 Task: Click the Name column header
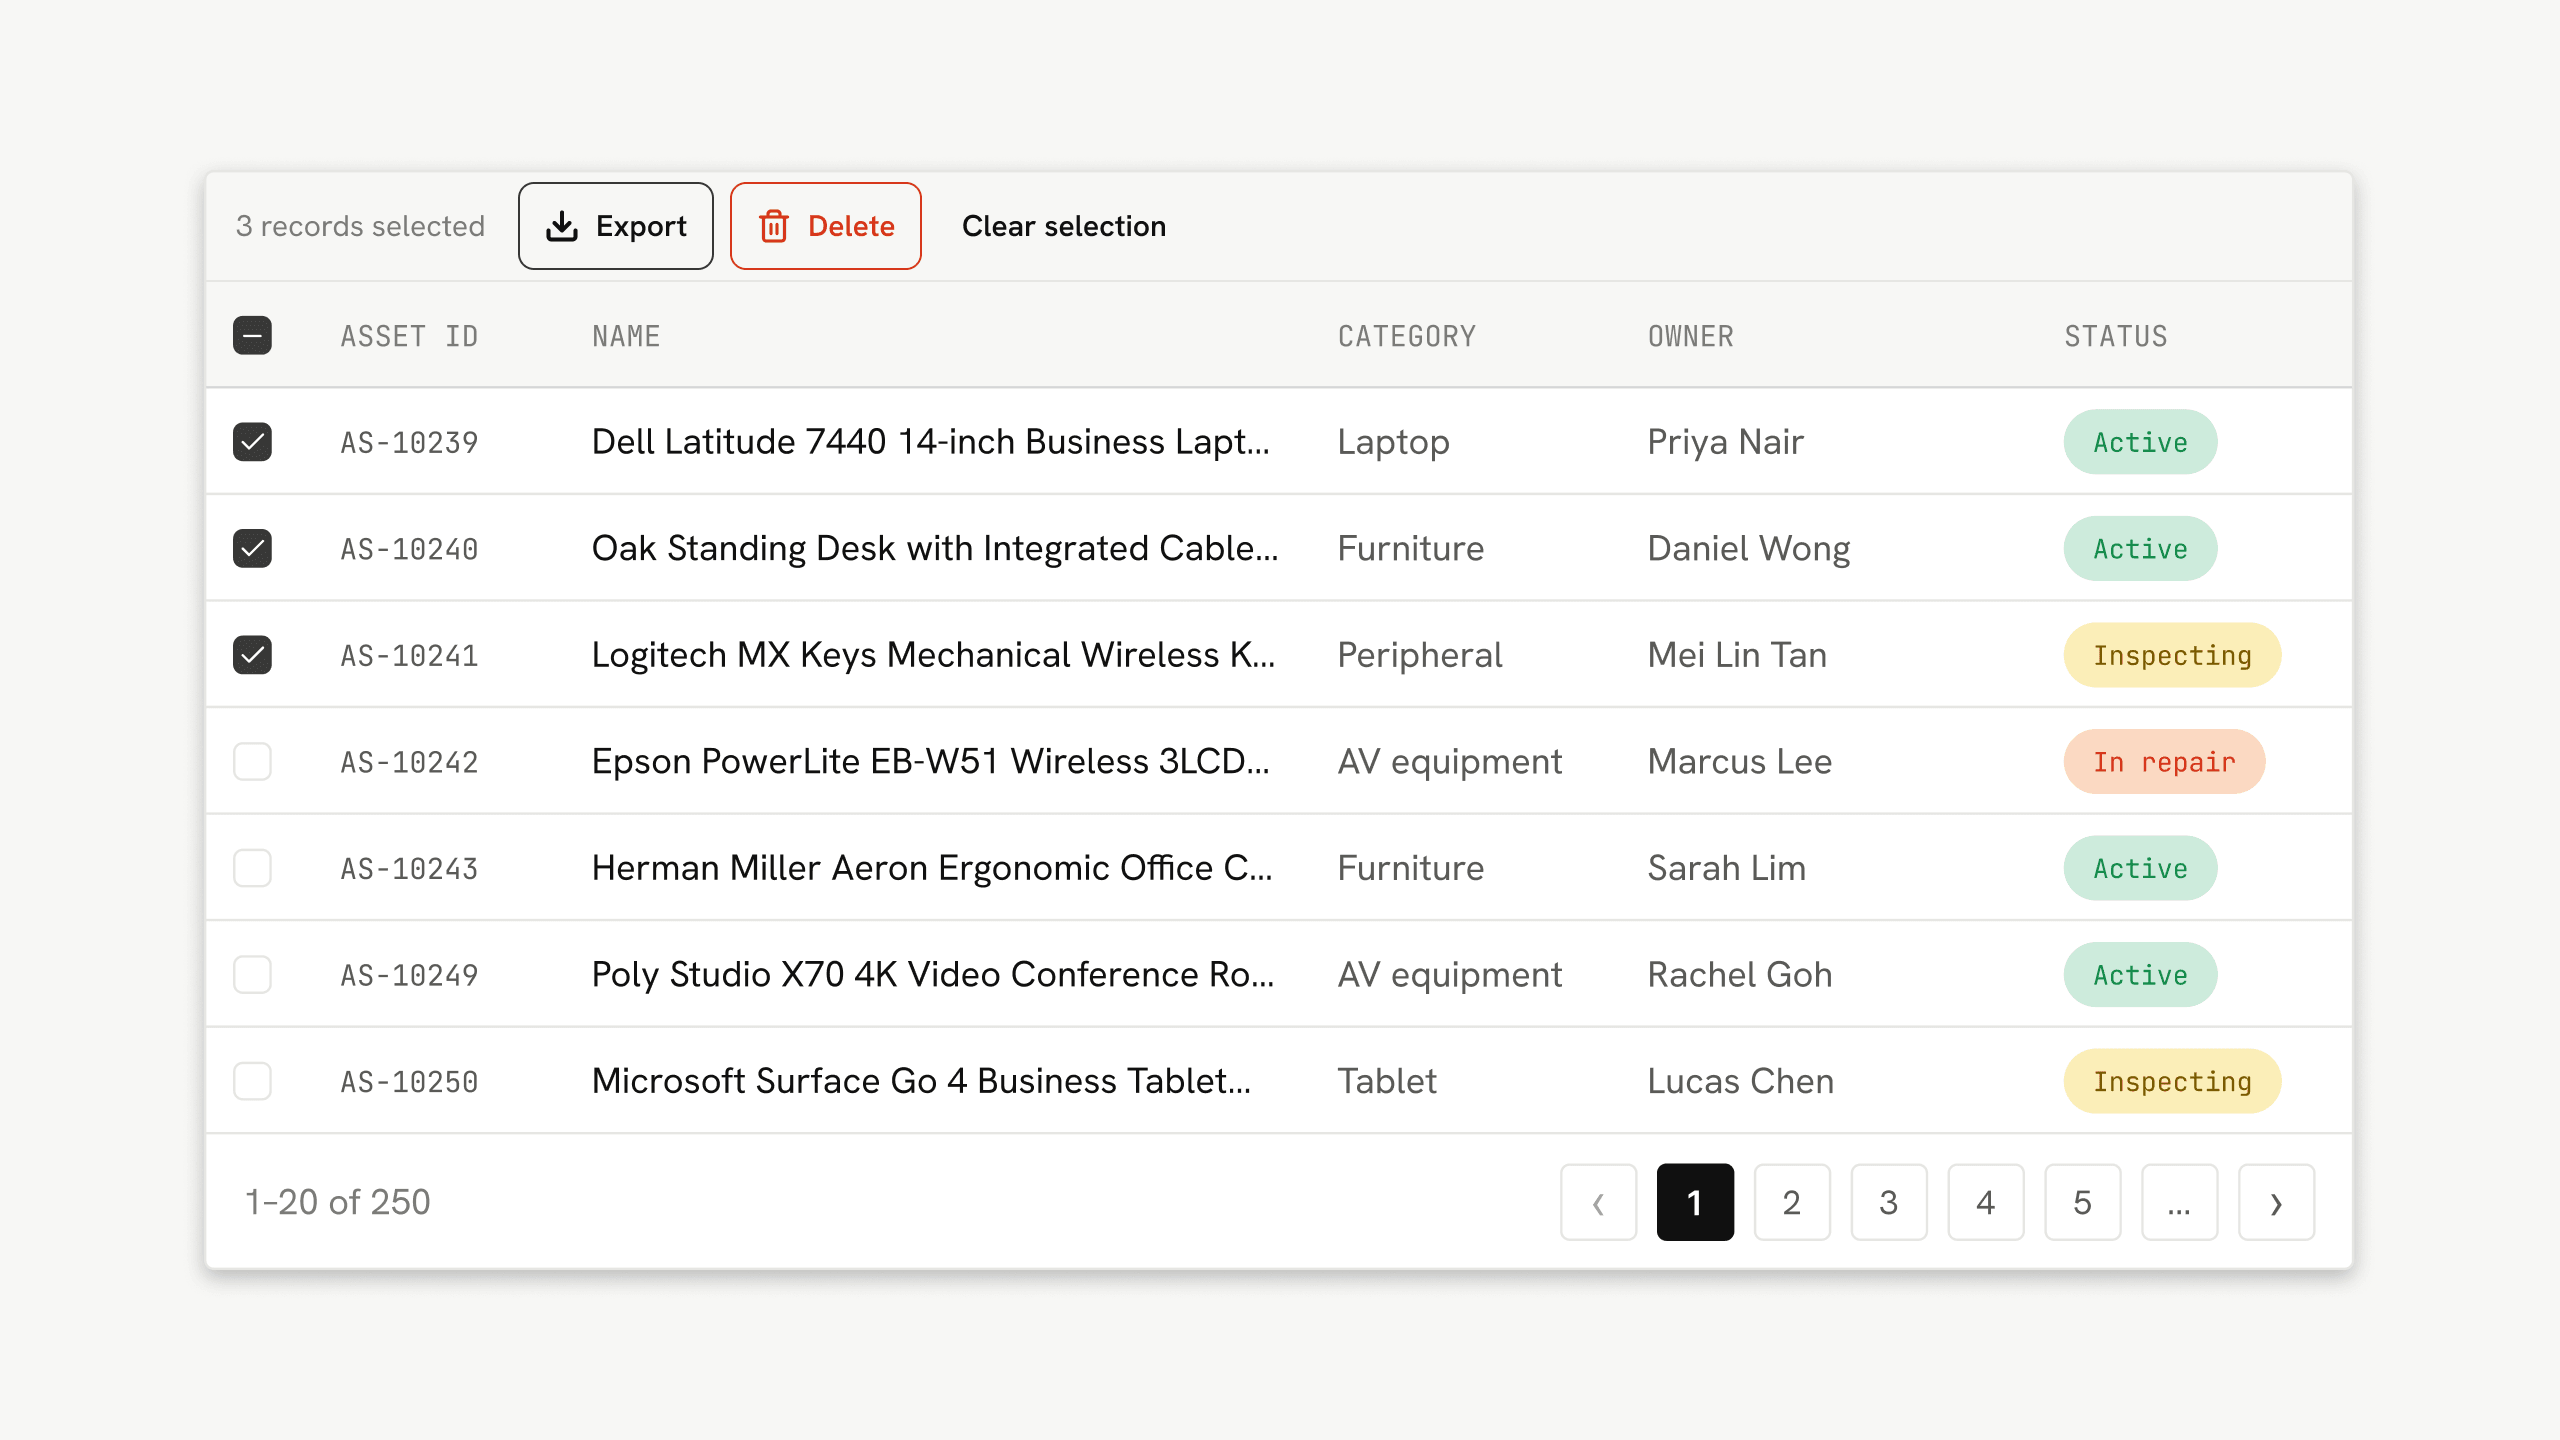(x=626, y=336)
